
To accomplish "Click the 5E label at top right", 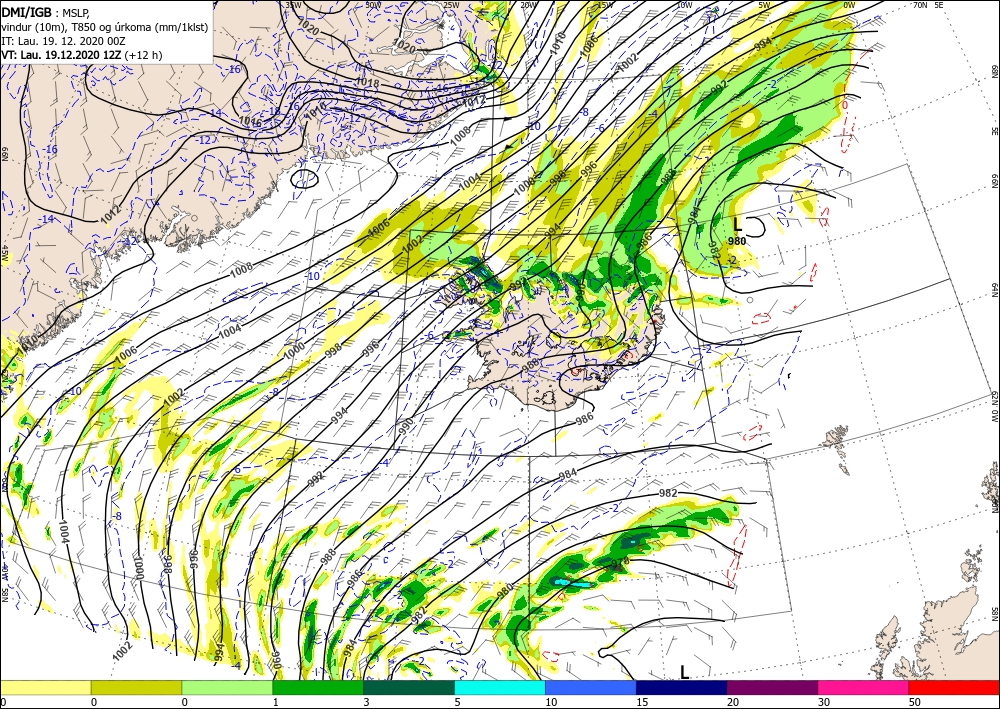I will point(939,5).
